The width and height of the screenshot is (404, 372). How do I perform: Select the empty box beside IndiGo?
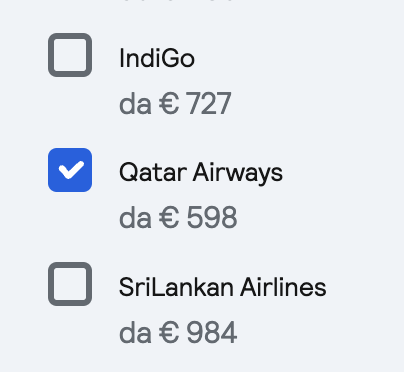(x=70, y=55)
